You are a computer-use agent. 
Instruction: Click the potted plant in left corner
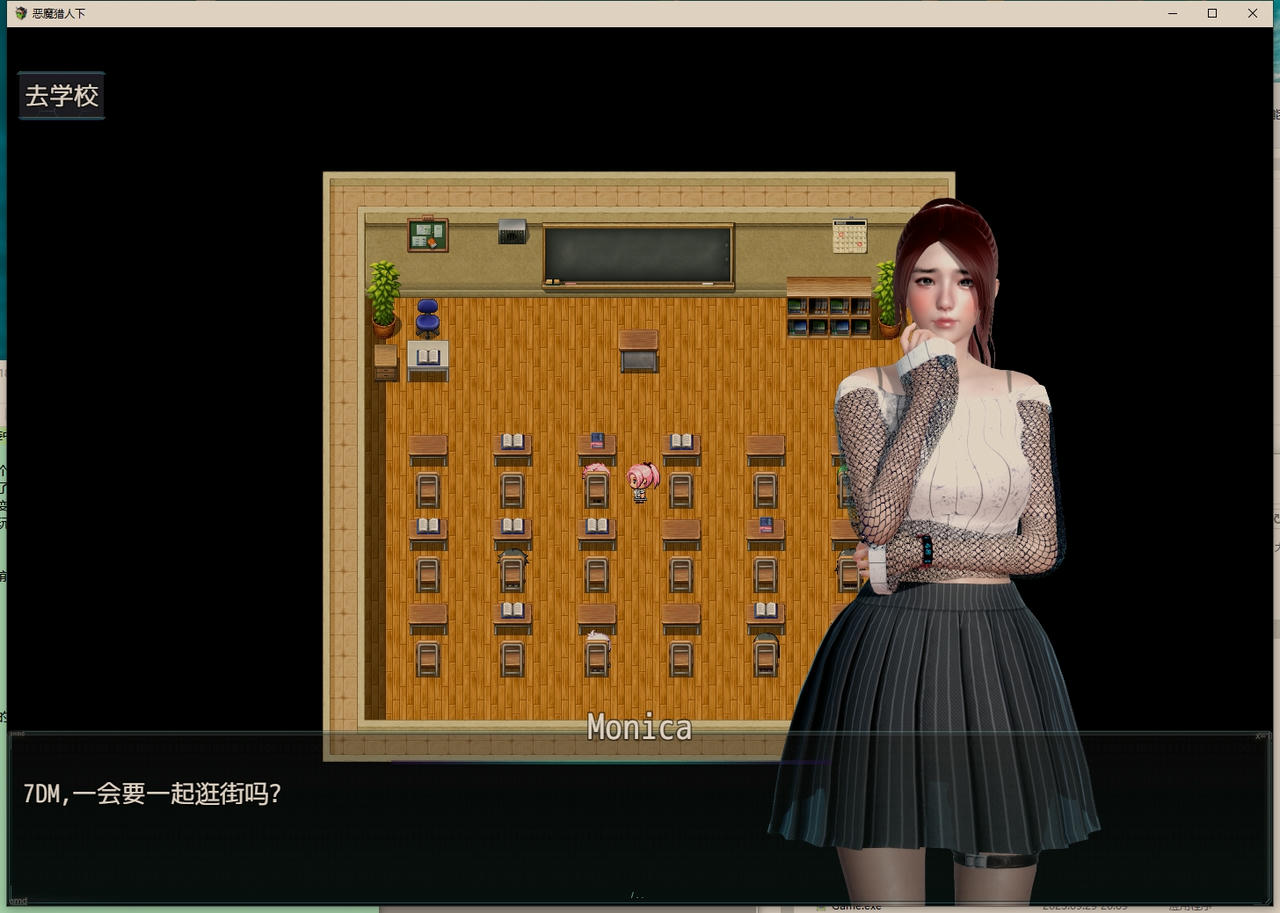[x=383, y=297]
